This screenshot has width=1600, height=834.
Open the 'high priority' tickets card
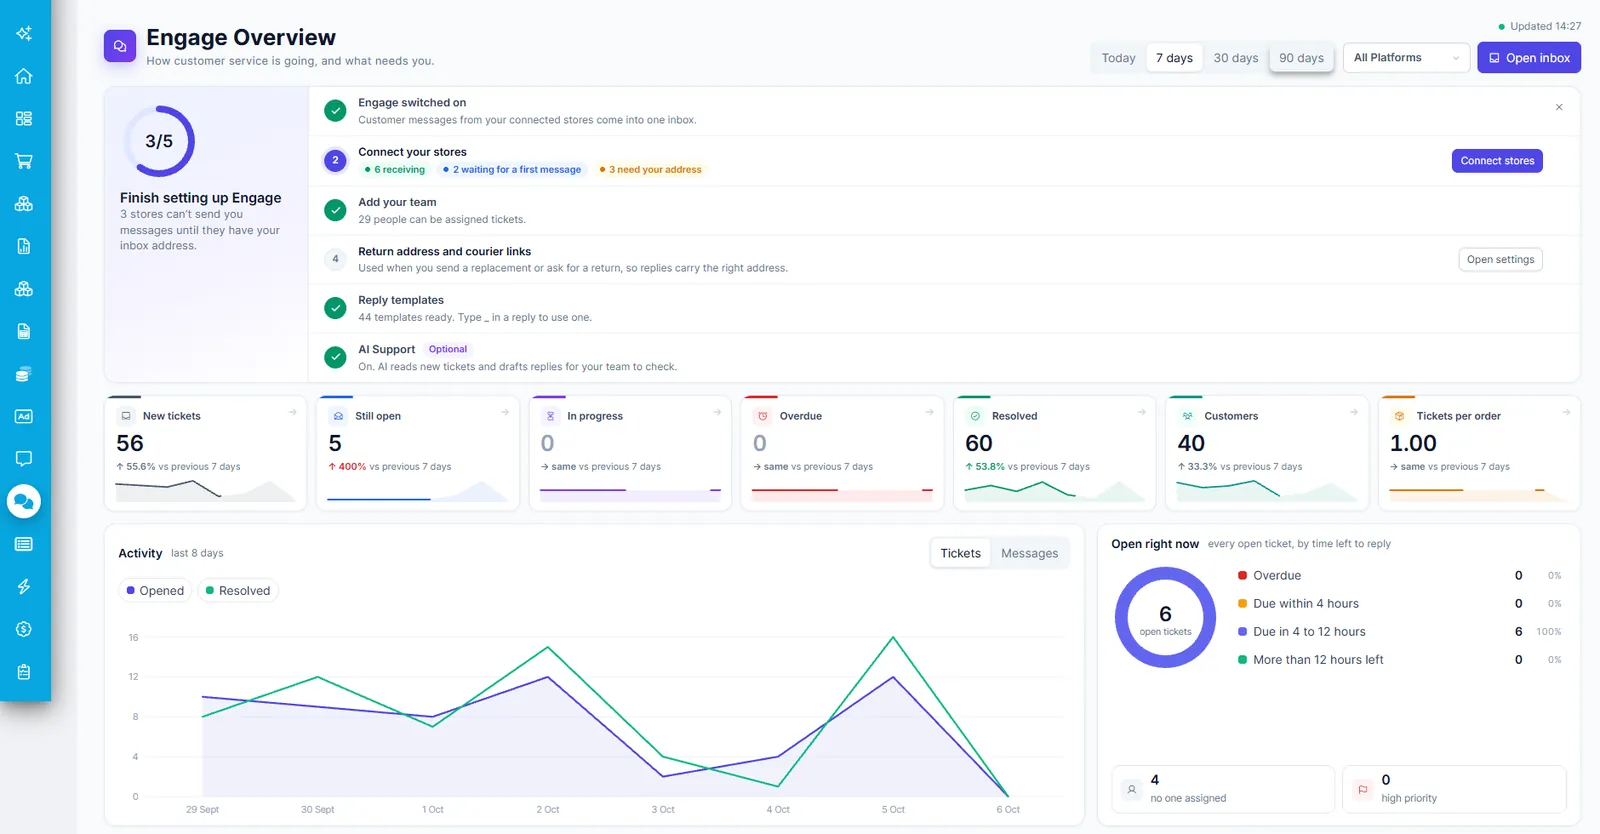click(1454, 789)
